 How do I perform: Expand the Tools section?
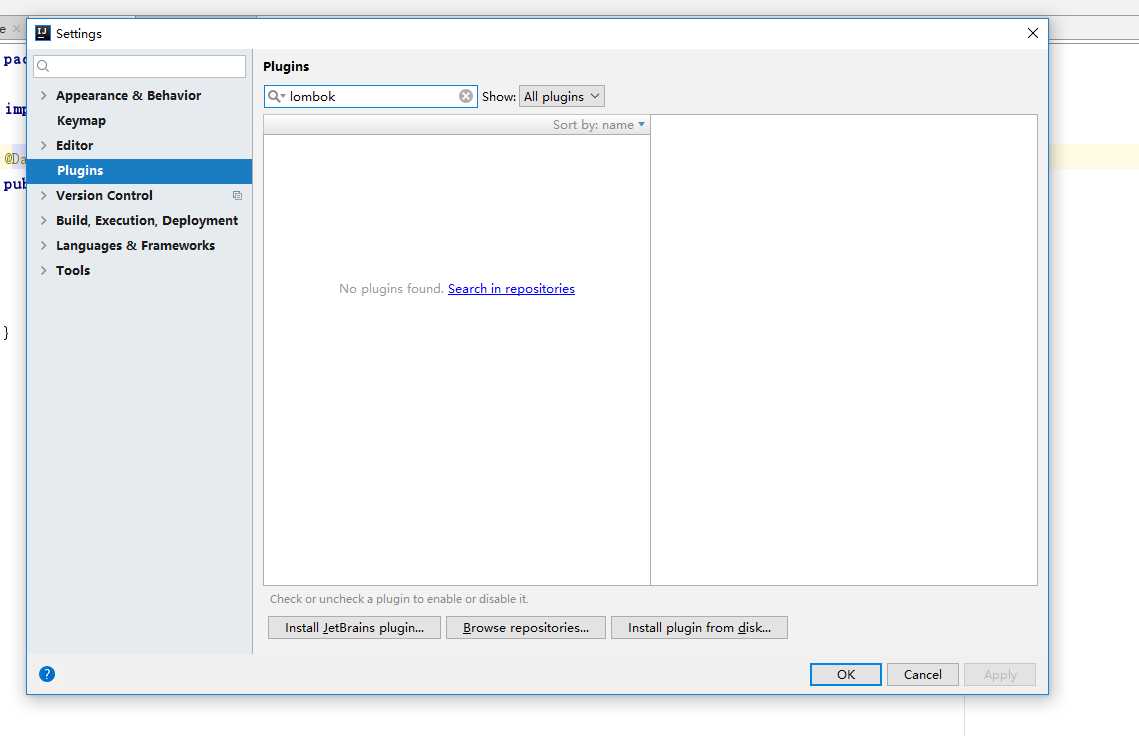point(44,270)
